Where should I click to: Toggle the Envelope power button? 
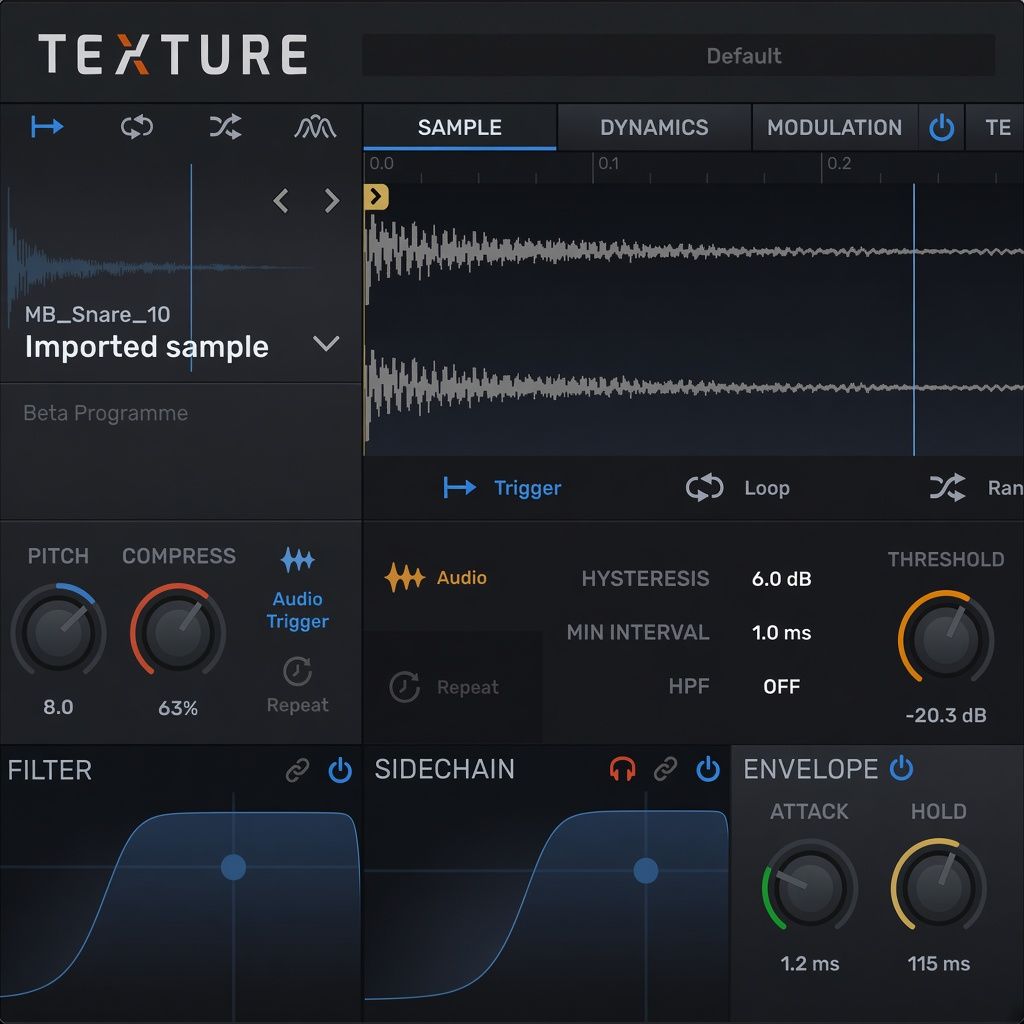coord(901,767)
